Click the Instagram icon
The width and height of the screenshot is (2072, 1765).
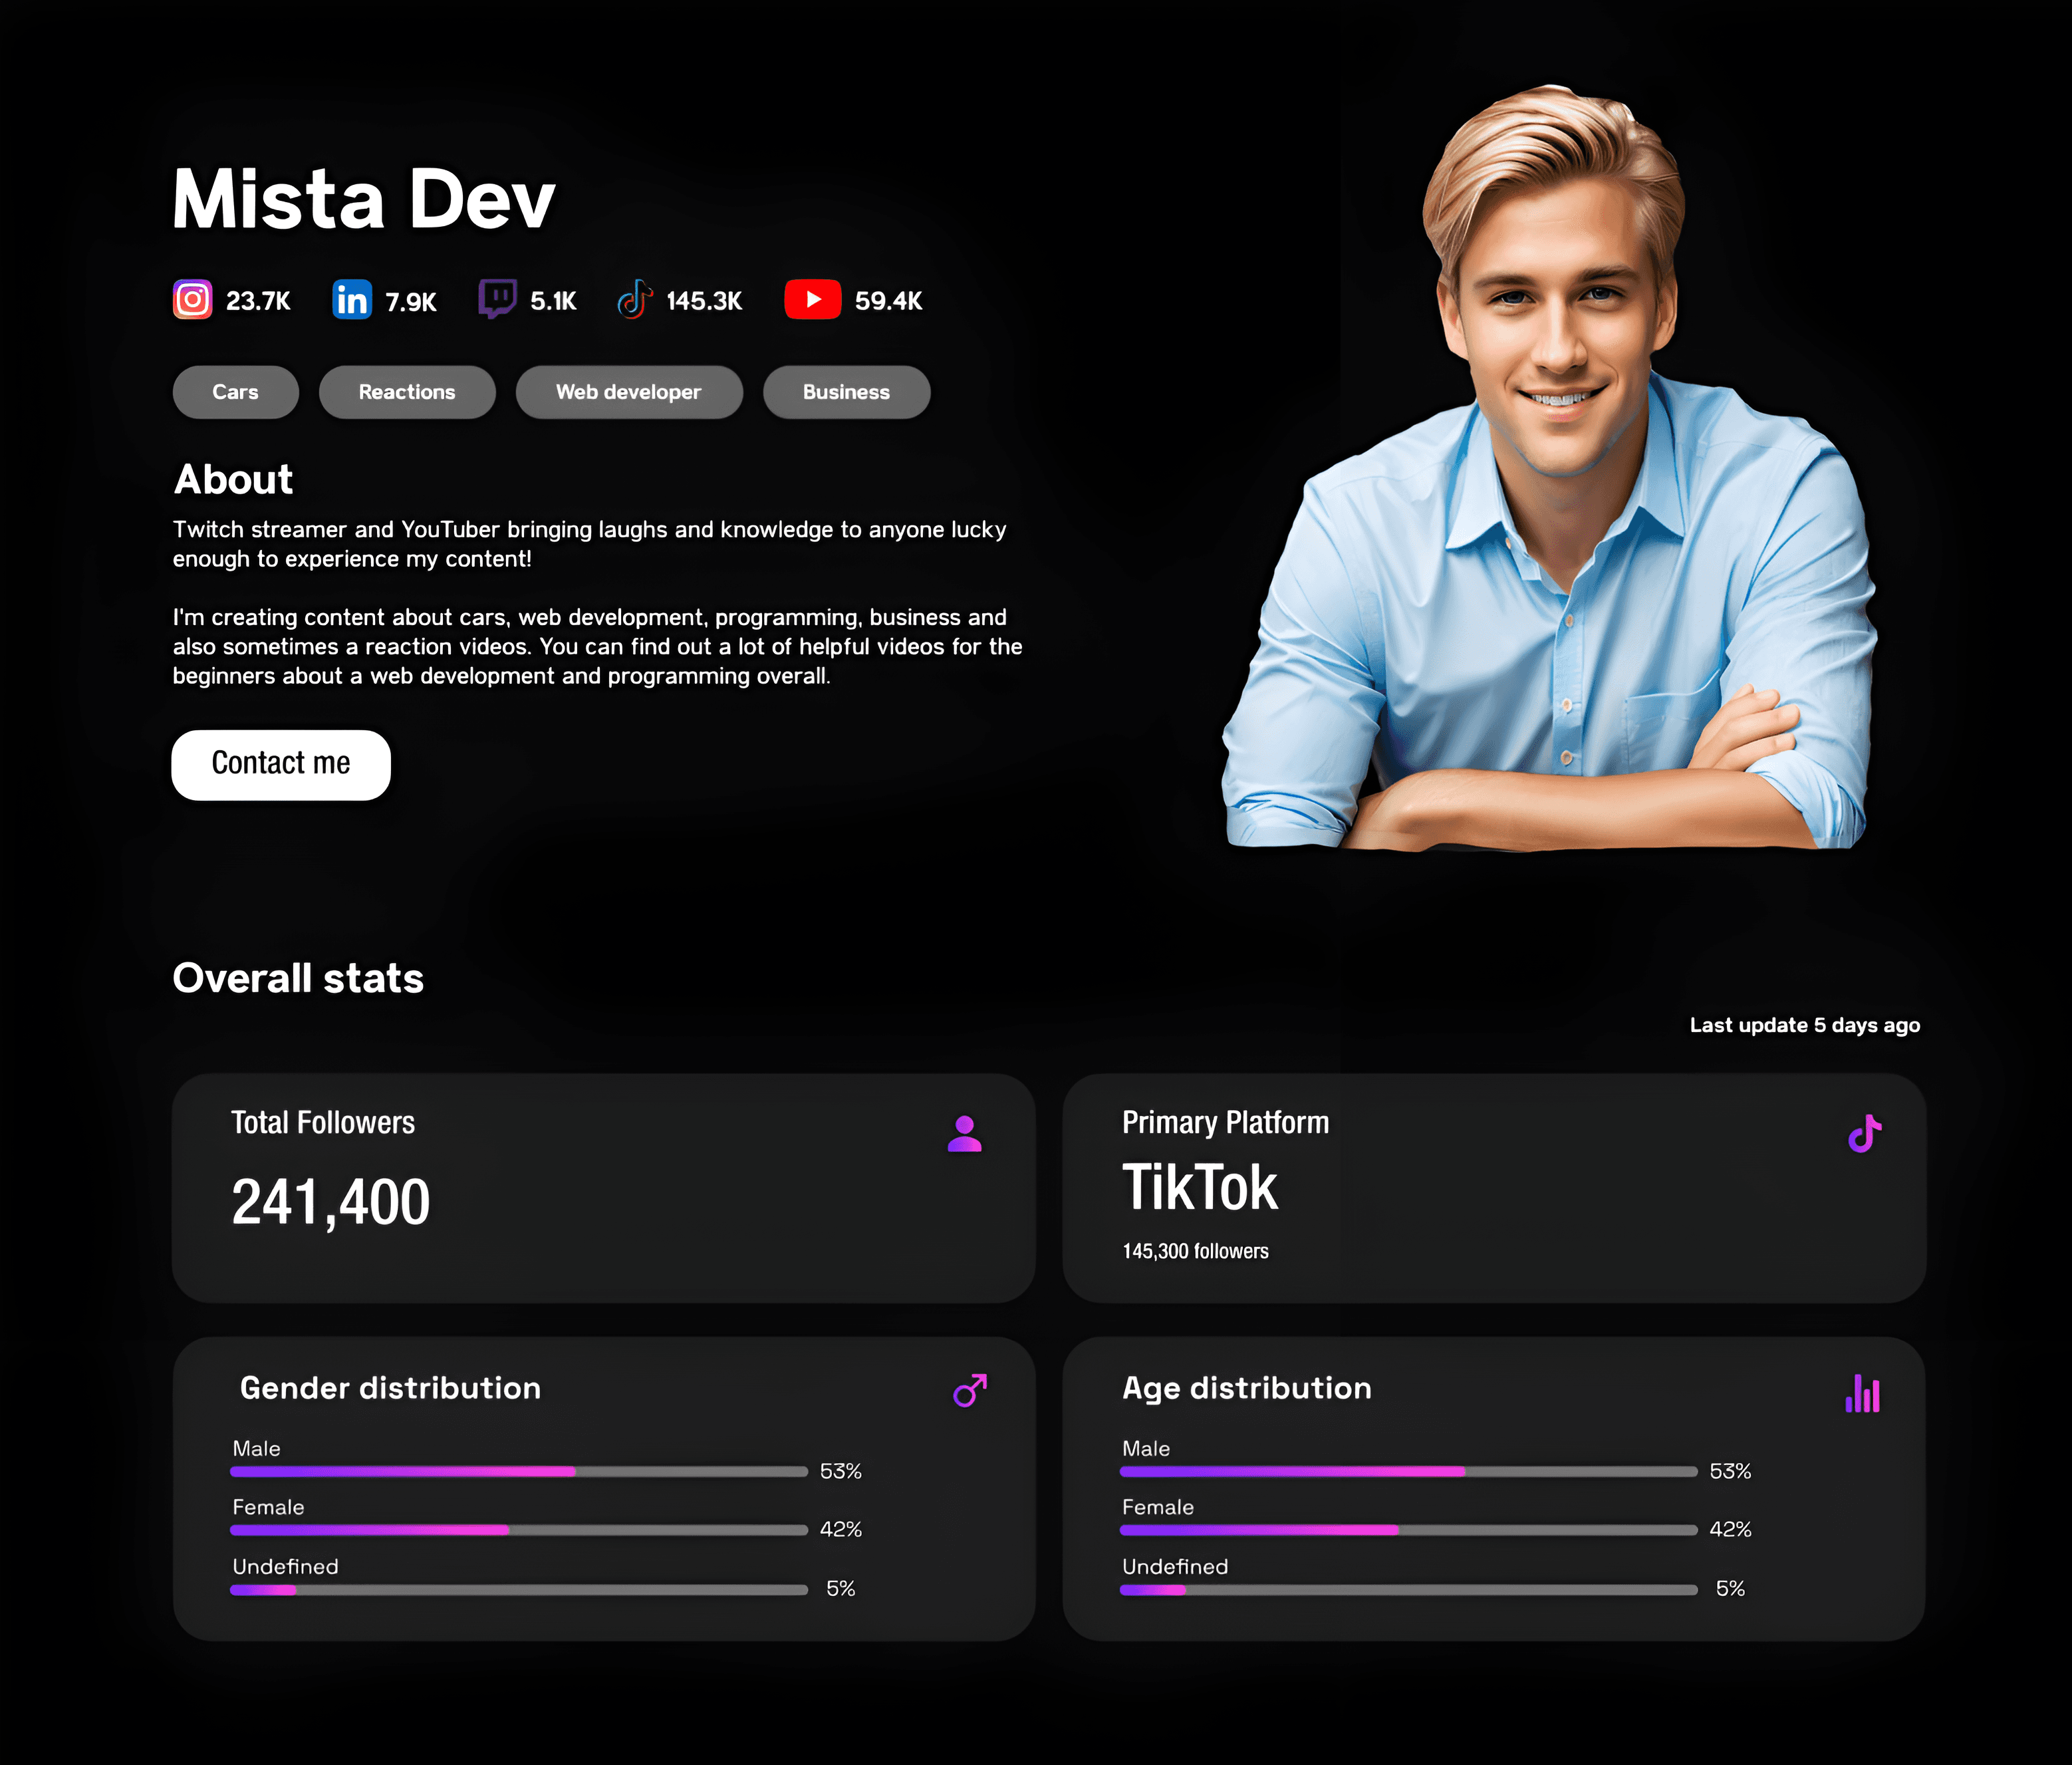tap(188, 298)
